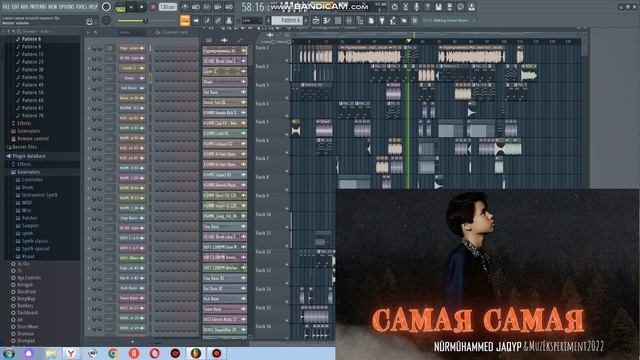Open Chrome from the taskbar
This screenshot has height=360, width=640.
pyautogui.click(x=113, y=353)
